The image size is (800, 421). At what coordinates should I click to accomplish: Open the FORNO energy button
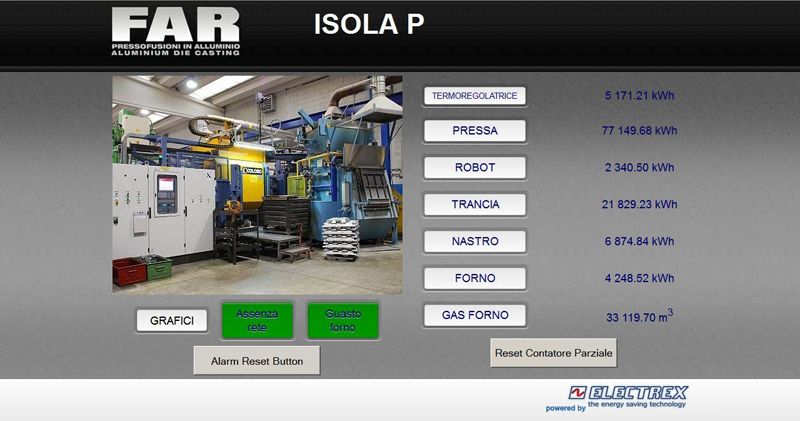tap(475, 278)
